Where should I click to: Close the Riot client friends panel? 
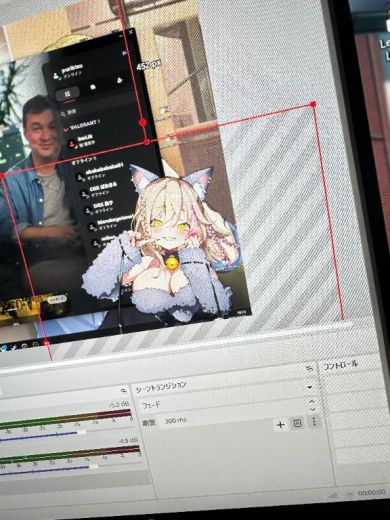click(x=131, y=32)
